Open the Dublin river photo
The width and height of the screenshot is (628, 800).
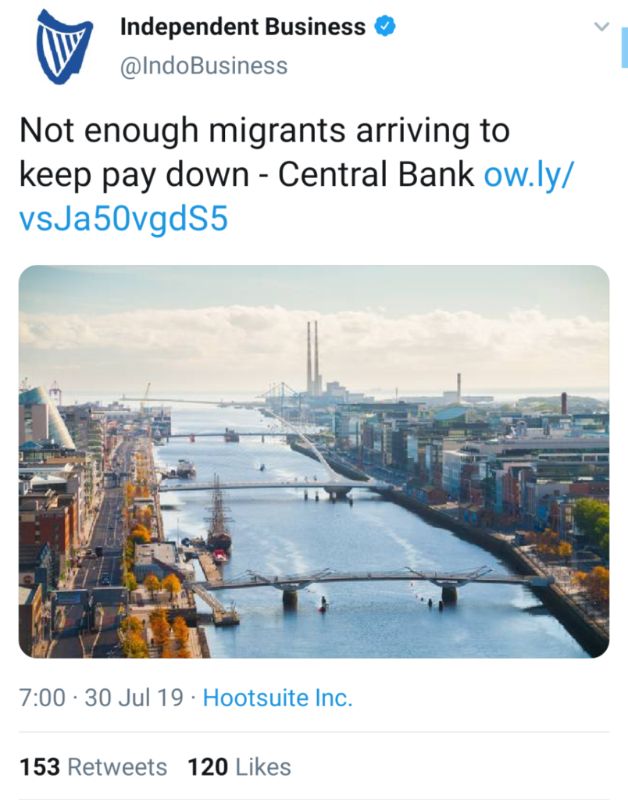coord(314,461)
